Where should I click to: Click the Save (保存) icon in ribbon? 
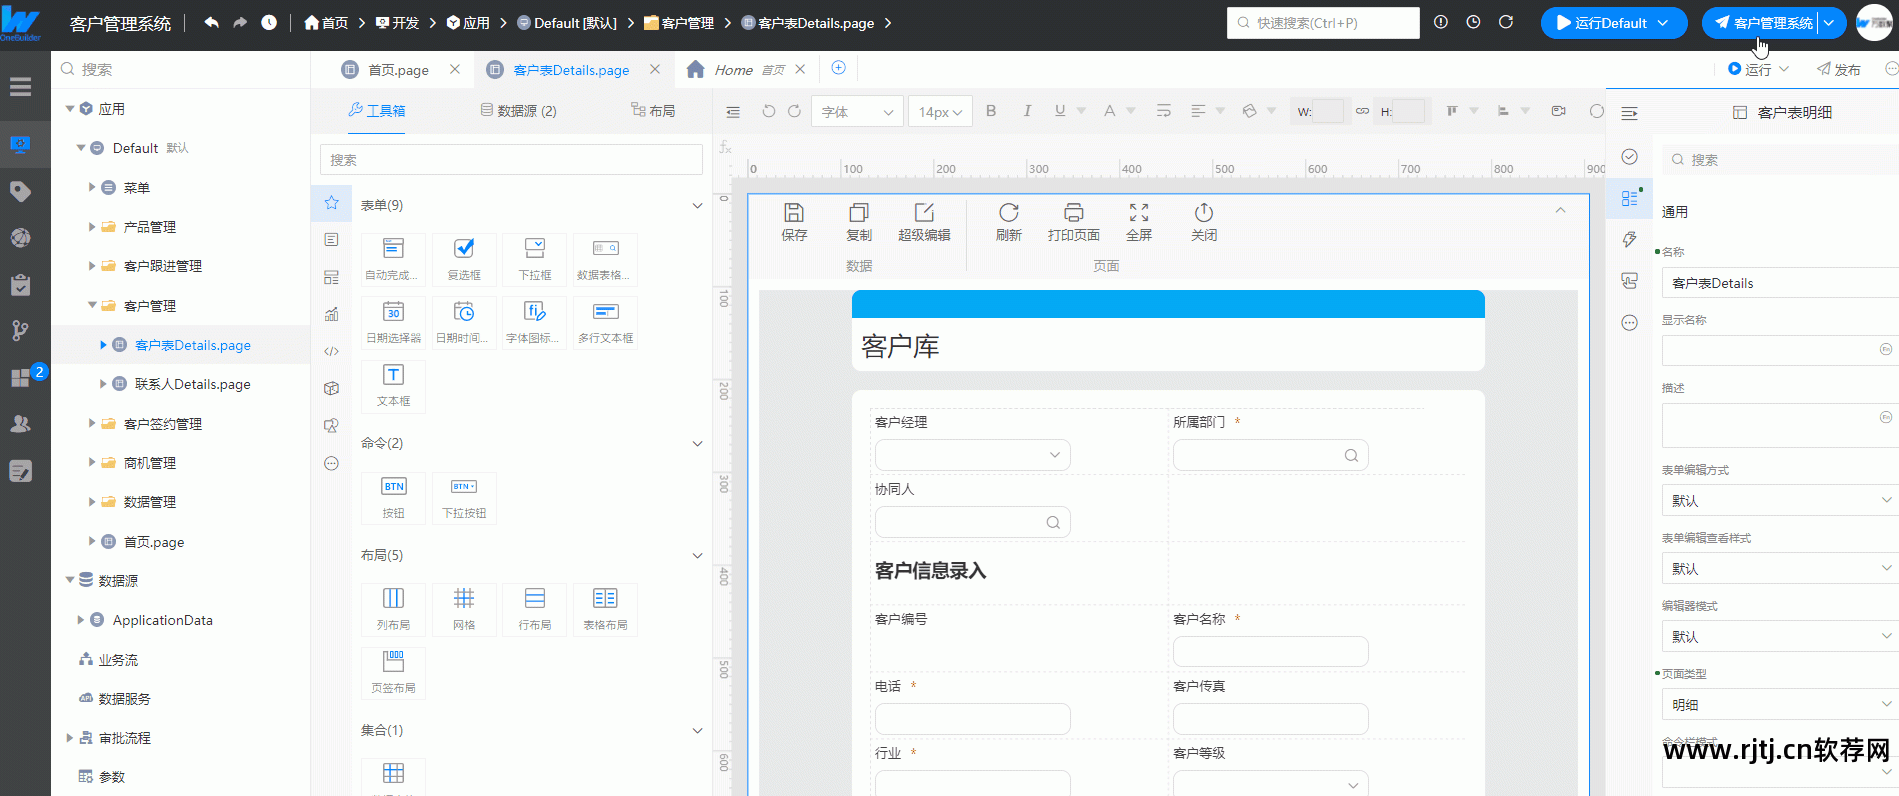(x=794, y=221)
